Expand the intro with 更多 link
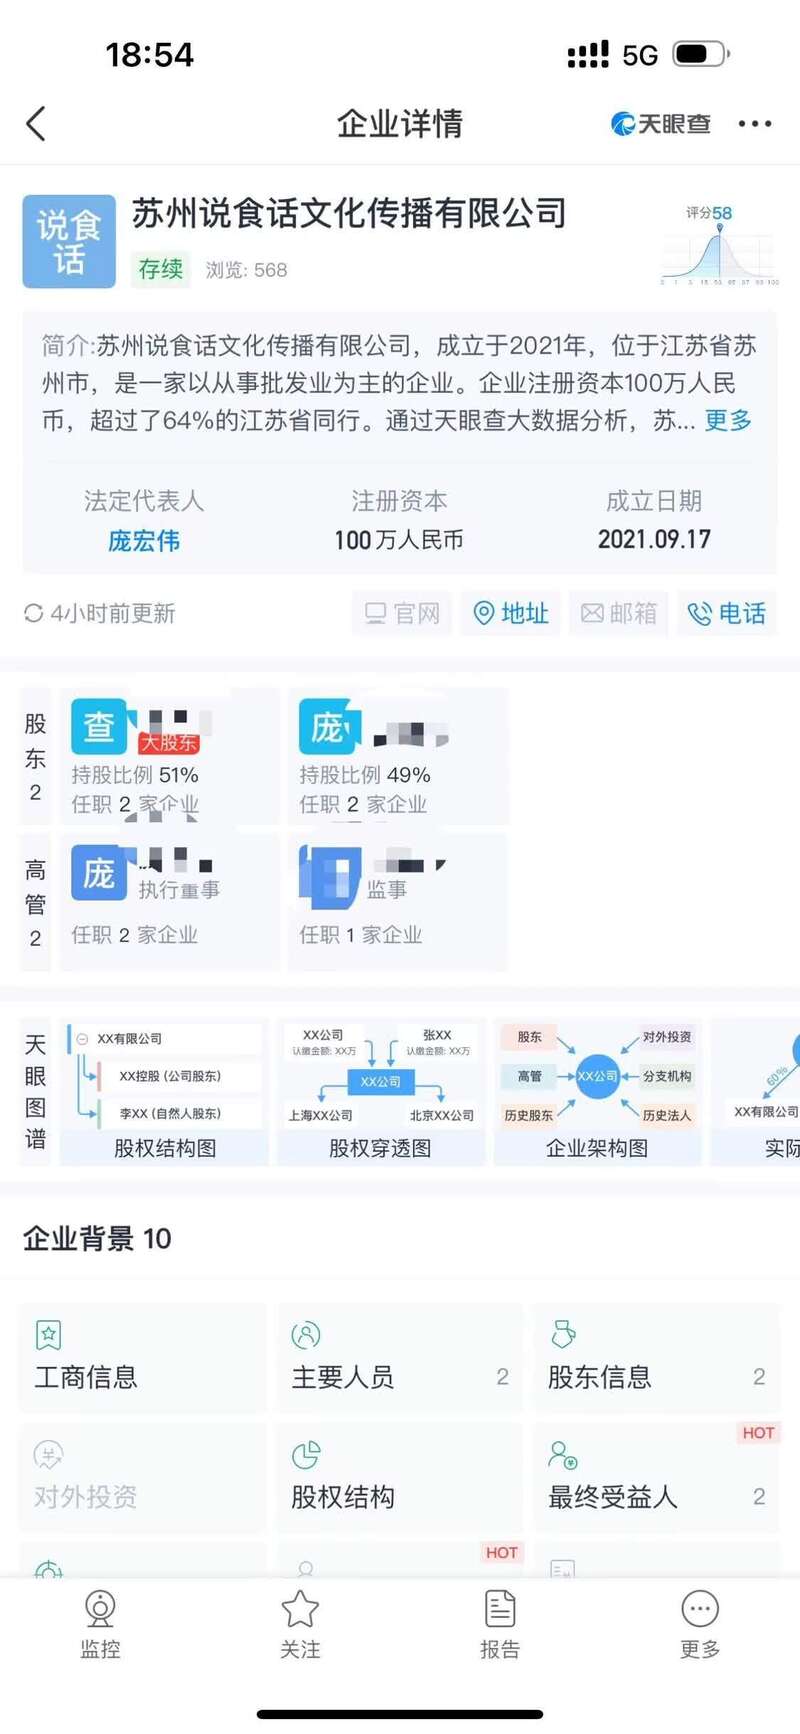 (728, 420)
